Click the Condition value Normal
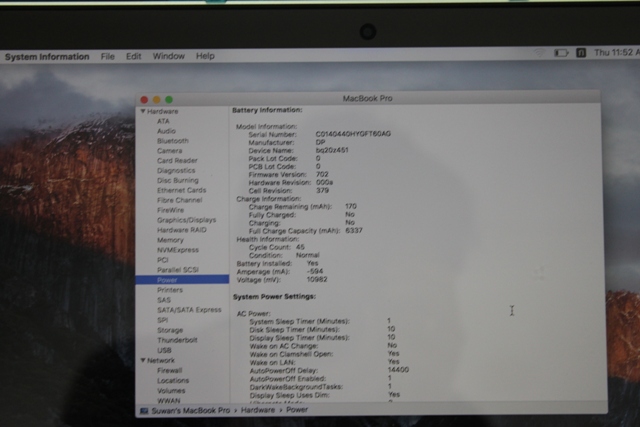This screenshot has height=427, width=640. (x=308, y=255)
